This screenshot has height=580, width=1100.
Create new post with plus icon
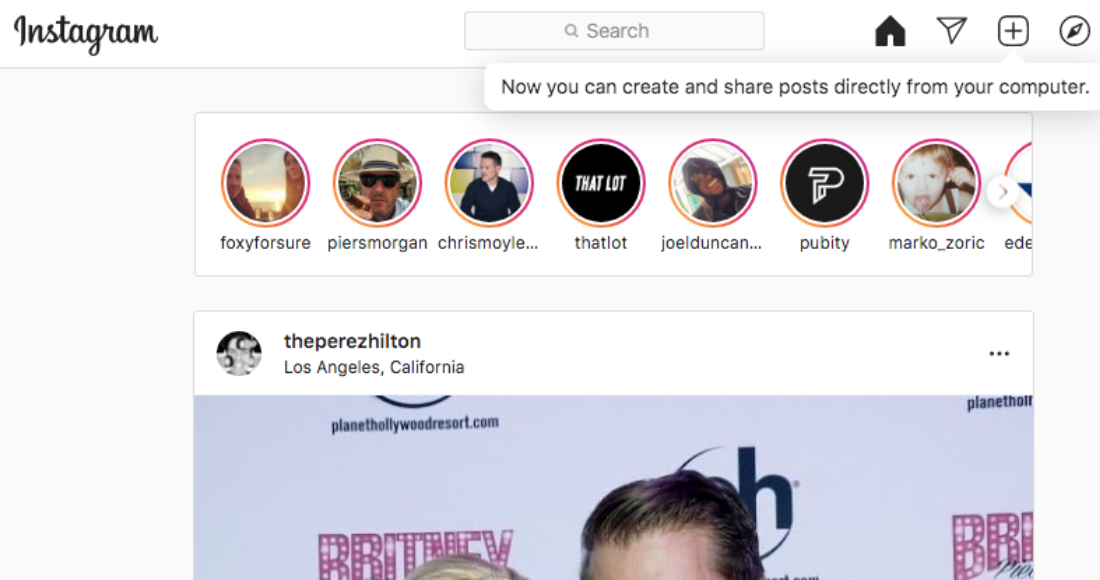coord(1013,31)
